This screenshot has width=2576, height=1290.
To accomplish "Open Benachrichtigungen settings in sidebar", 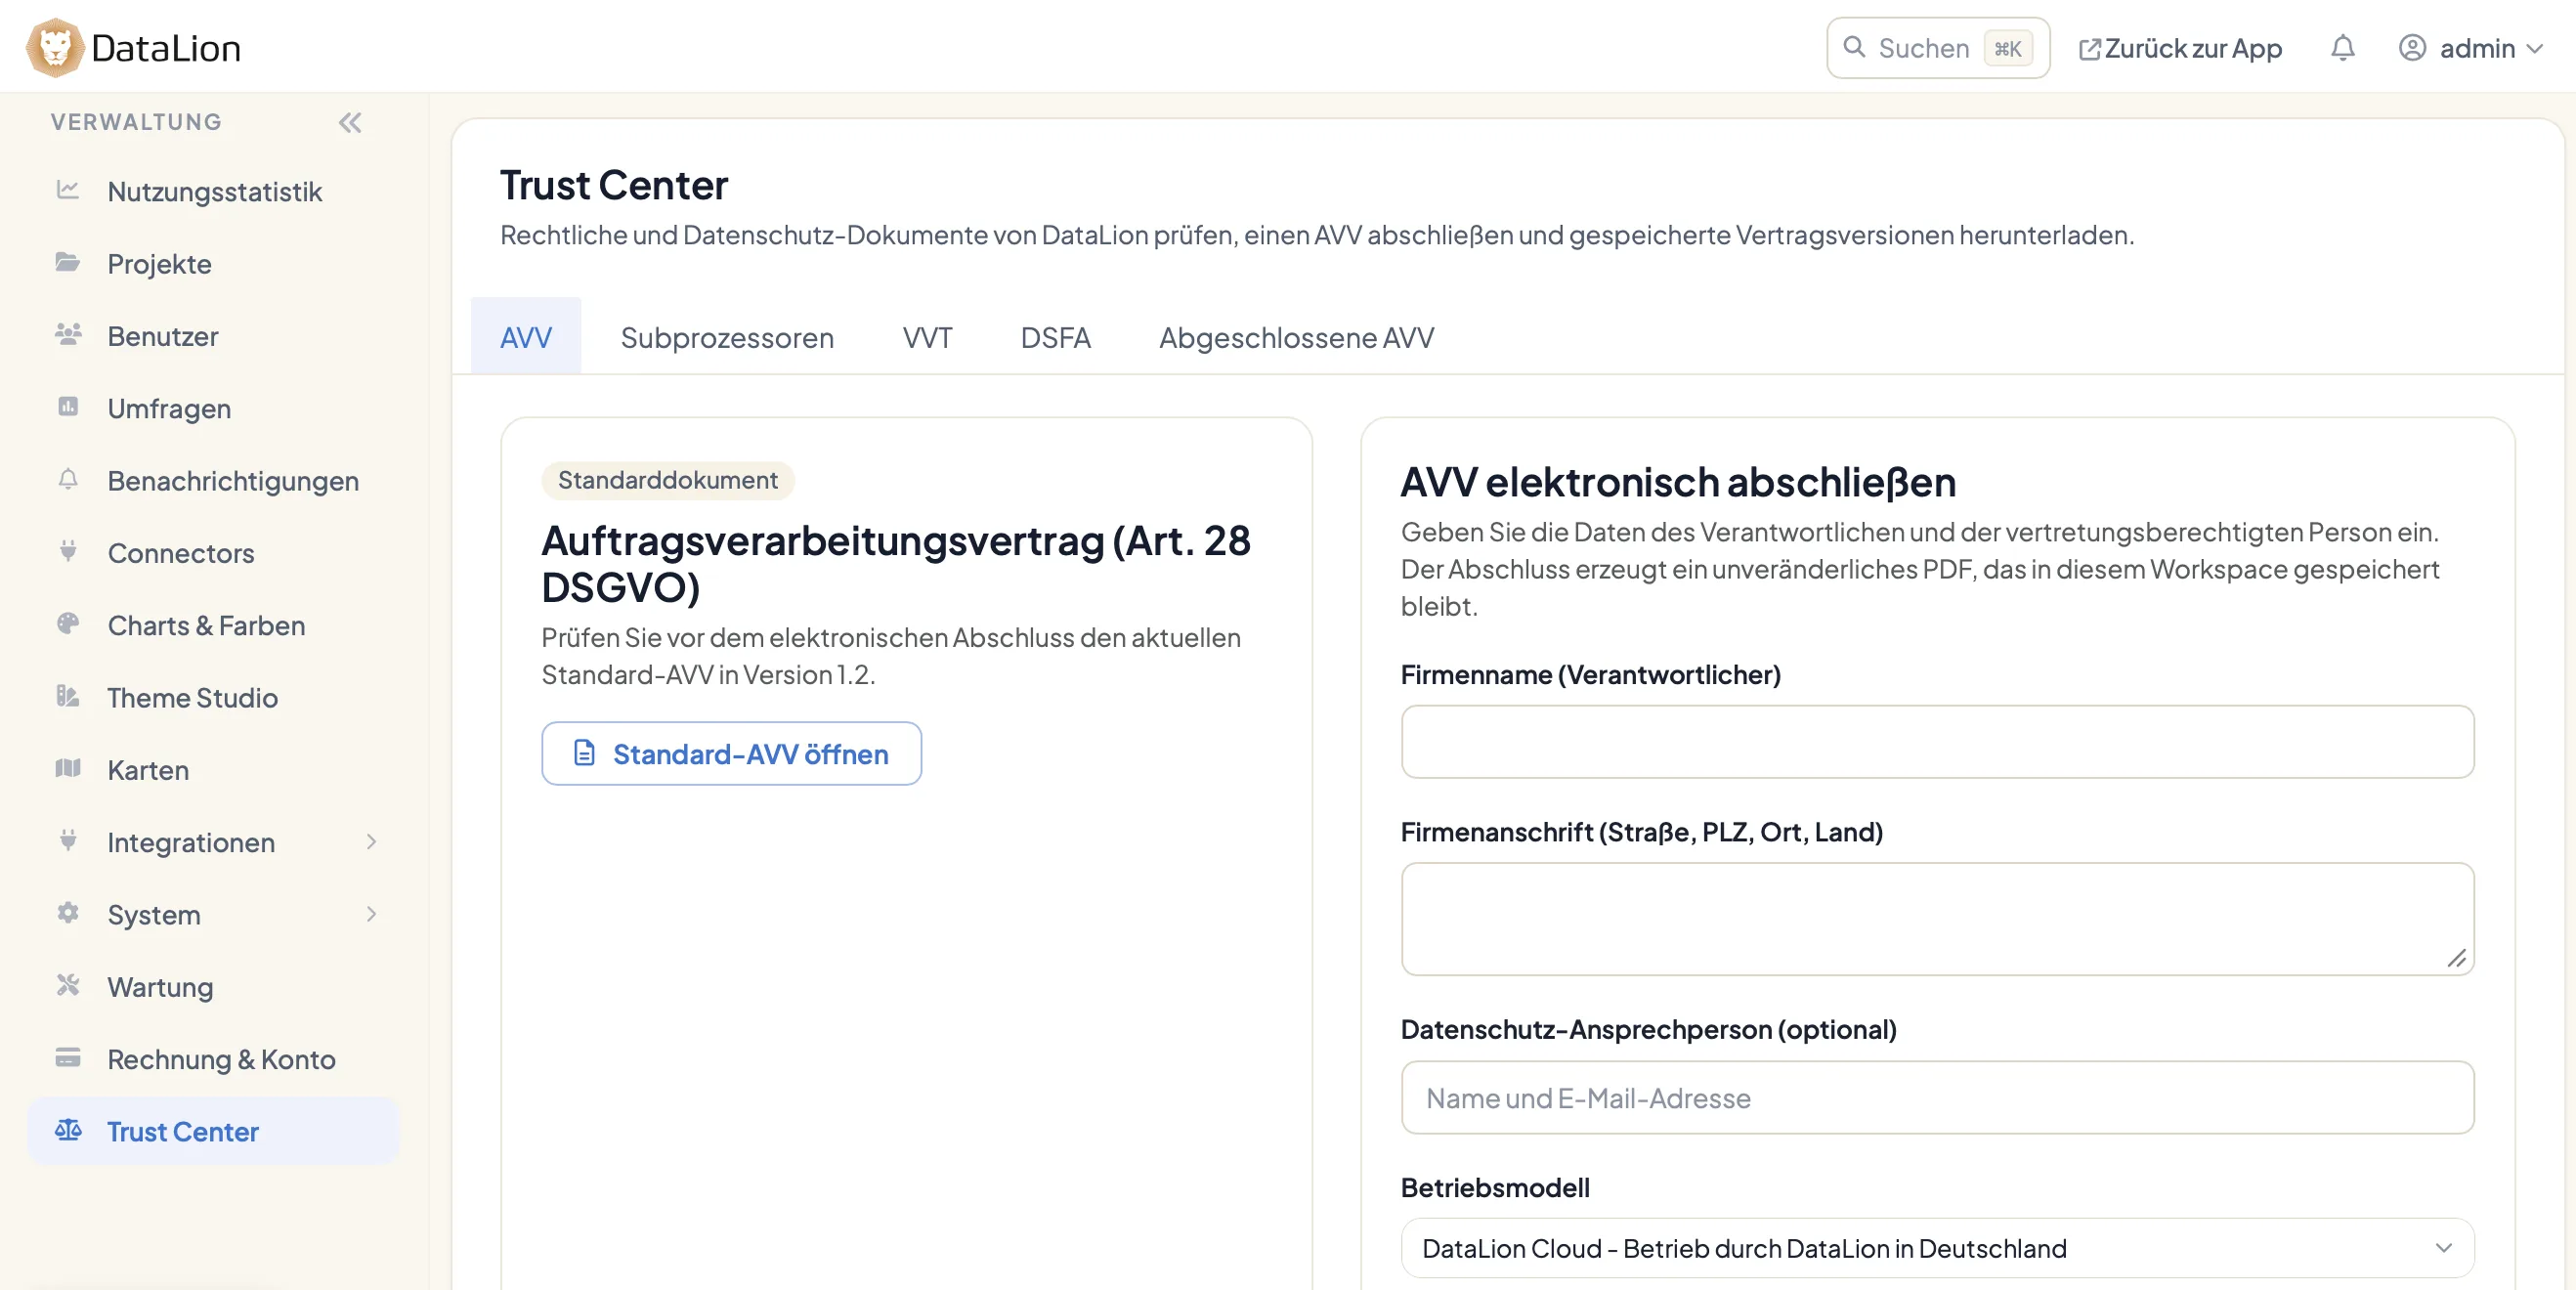I will tap(213, 480).
